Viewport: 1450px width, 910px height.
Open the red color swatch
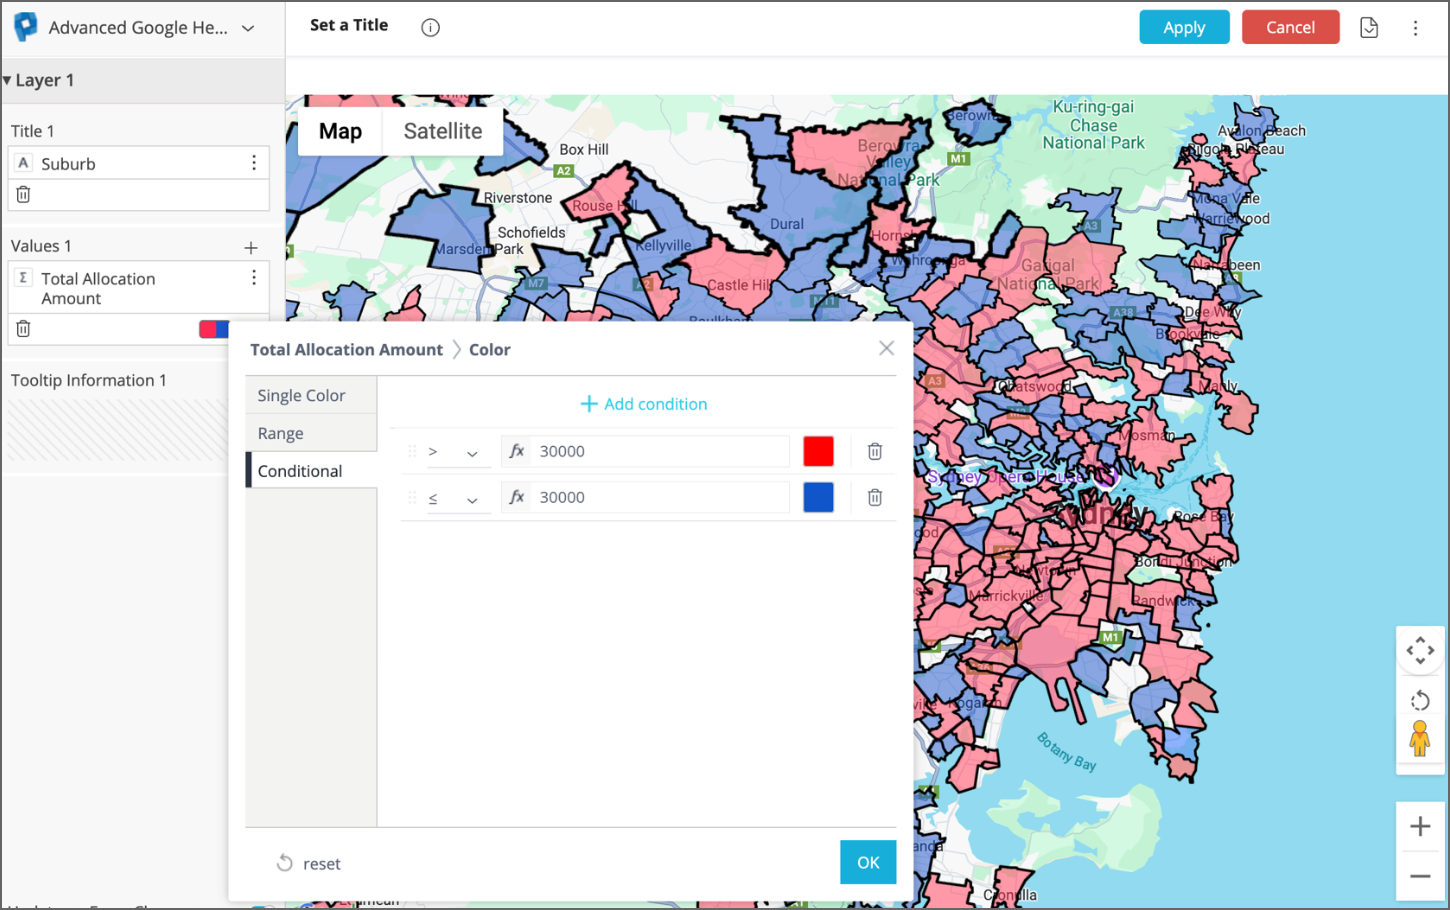[x=818, y=452]
